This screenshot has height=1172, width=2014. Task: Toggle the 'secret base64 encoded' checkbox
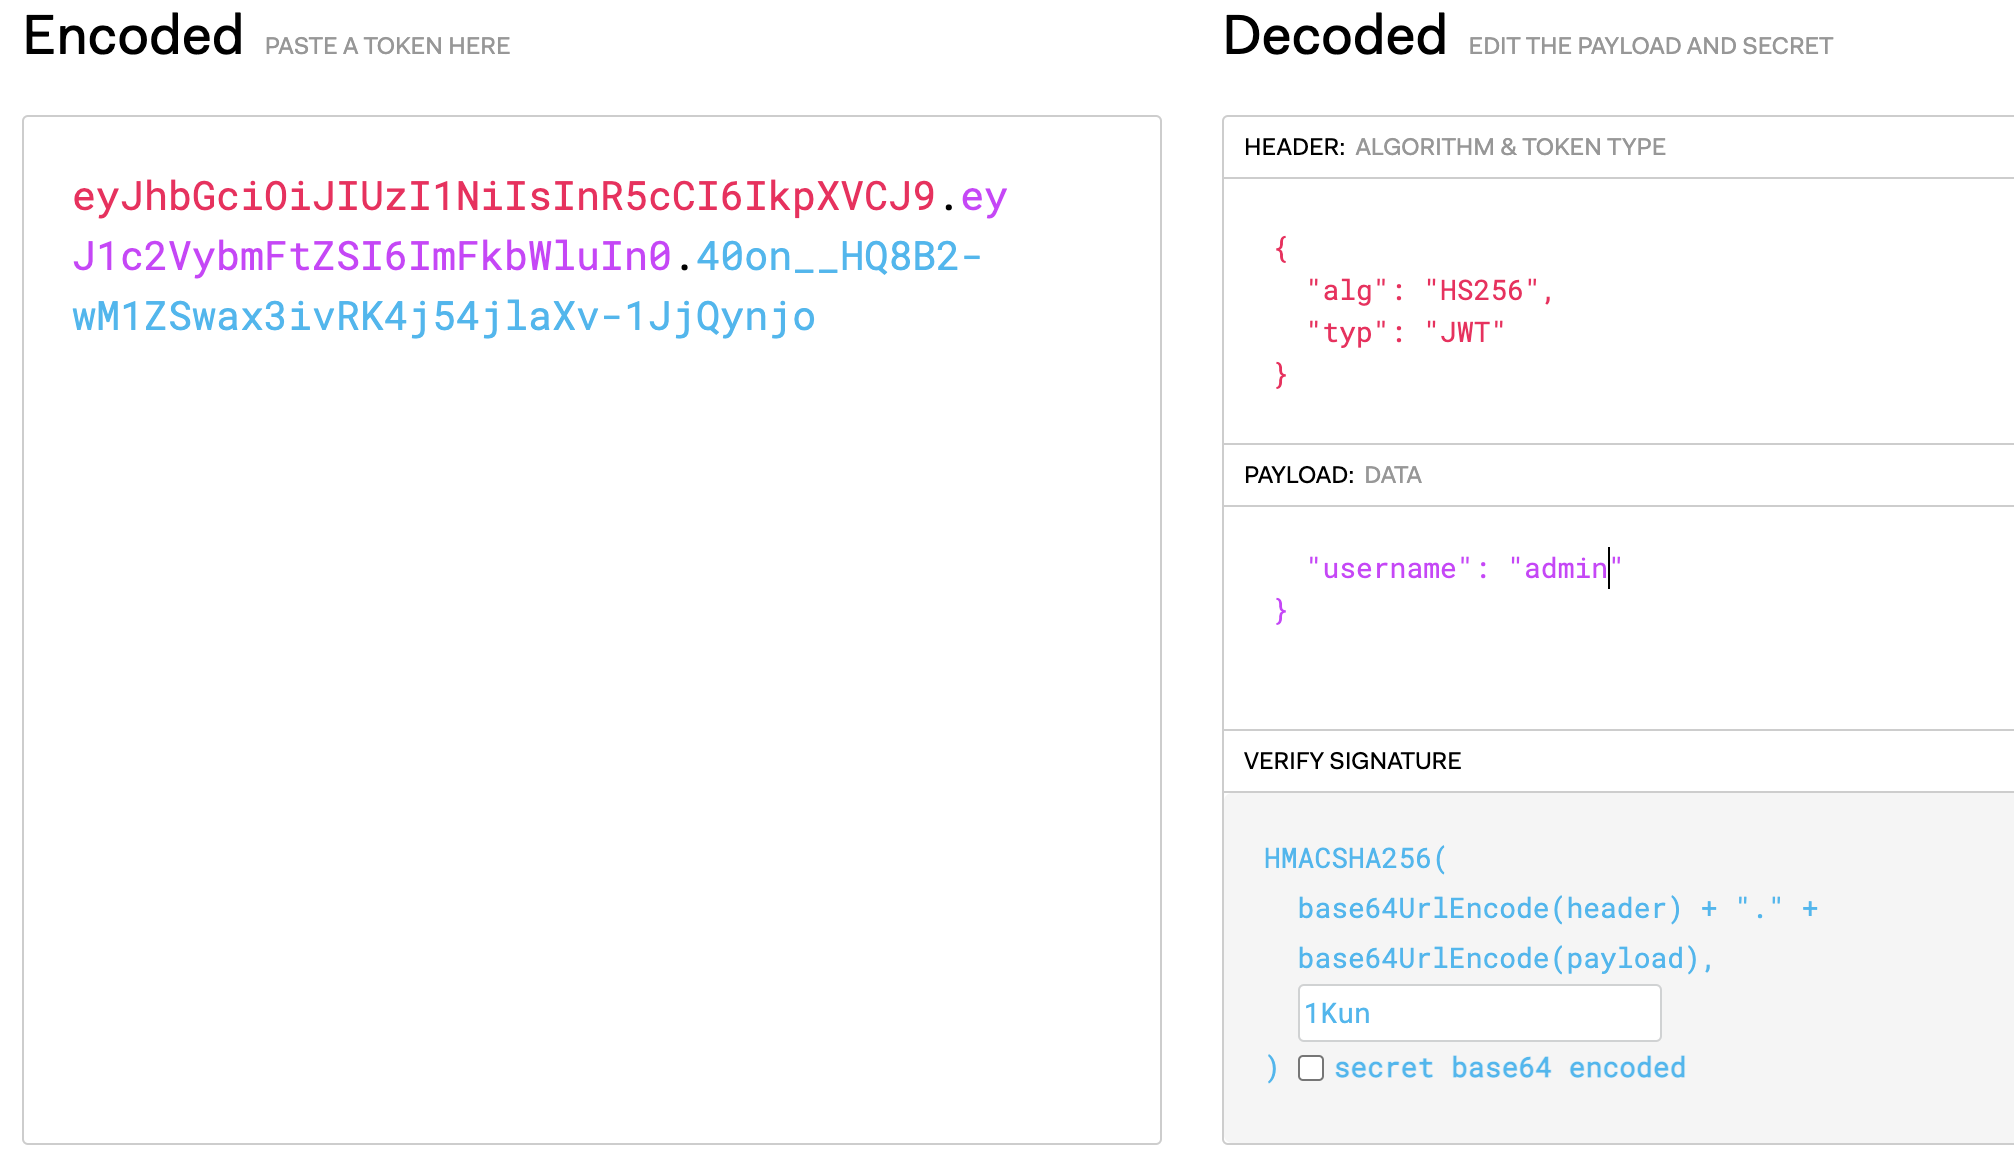tap(1311, 1068)
